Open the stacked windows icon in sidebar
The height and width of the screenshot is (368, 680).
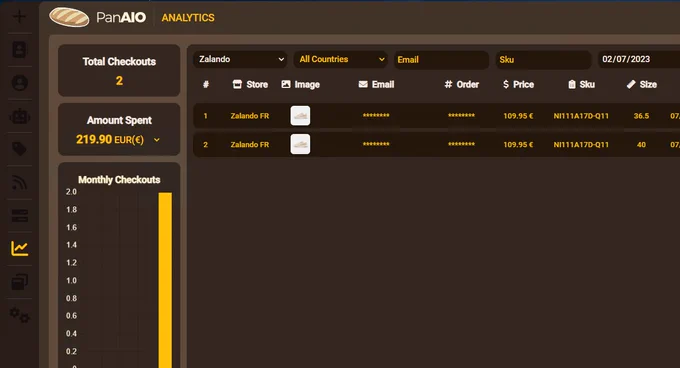[20, 282]
